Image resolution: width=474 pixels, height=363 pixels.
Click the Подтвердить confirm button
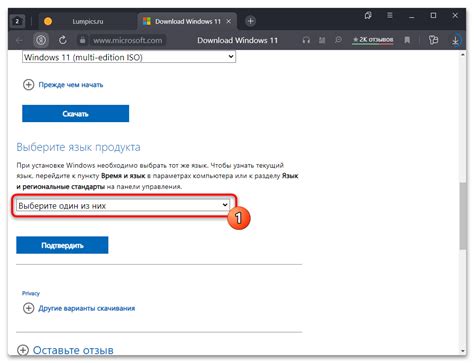tap(62, 245)
